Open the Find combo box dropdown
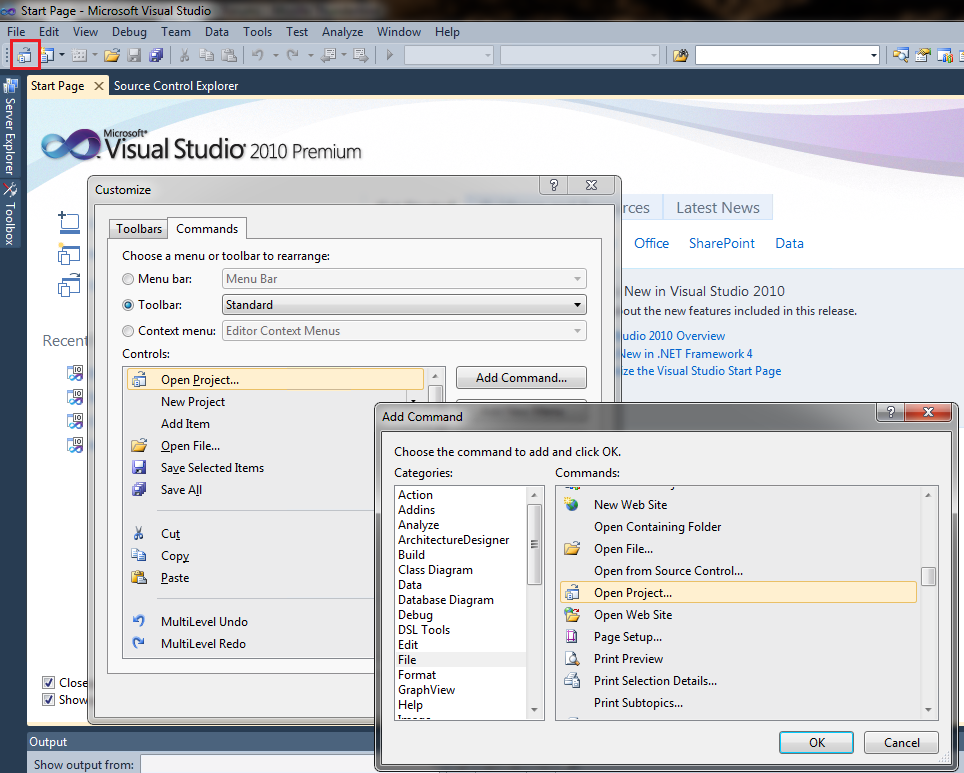 point(874,55)
